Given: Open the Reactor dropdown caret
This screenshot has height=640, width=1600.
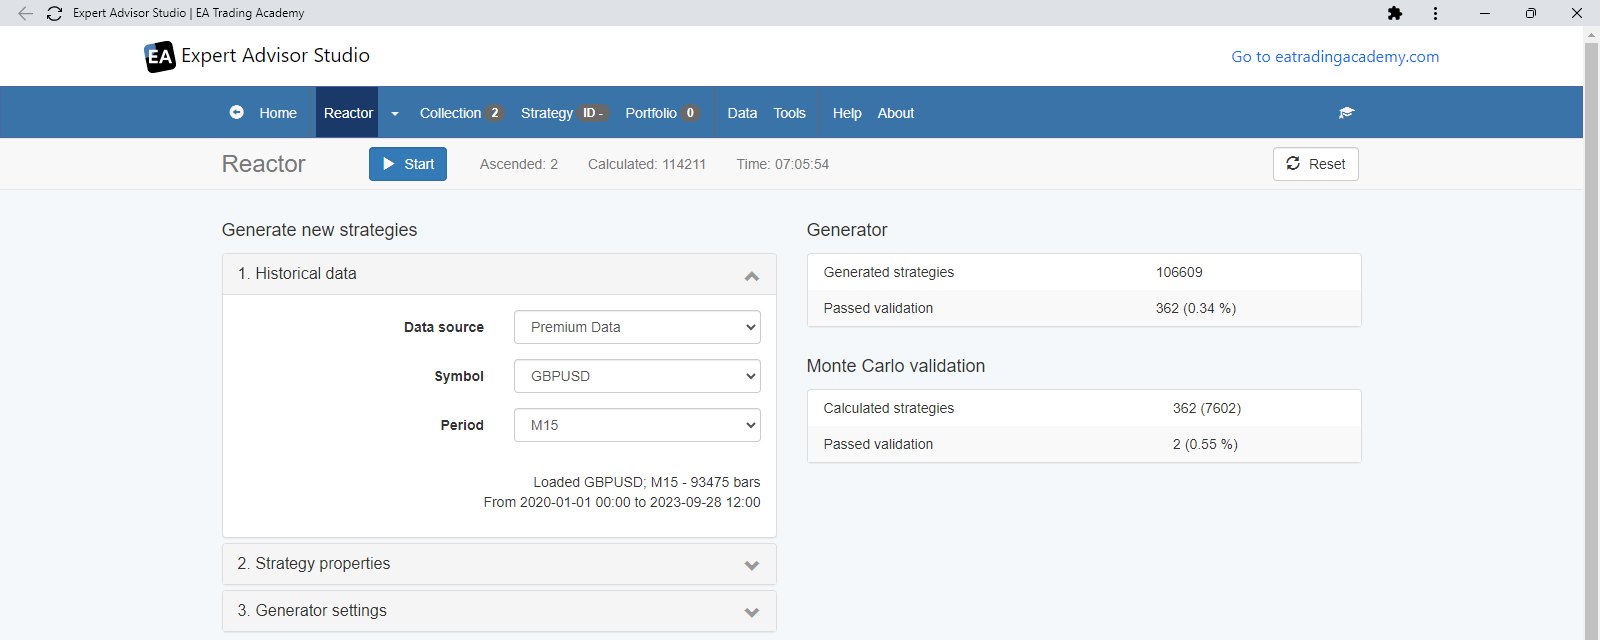Looking at the screenshot, I should coord(395,114).
